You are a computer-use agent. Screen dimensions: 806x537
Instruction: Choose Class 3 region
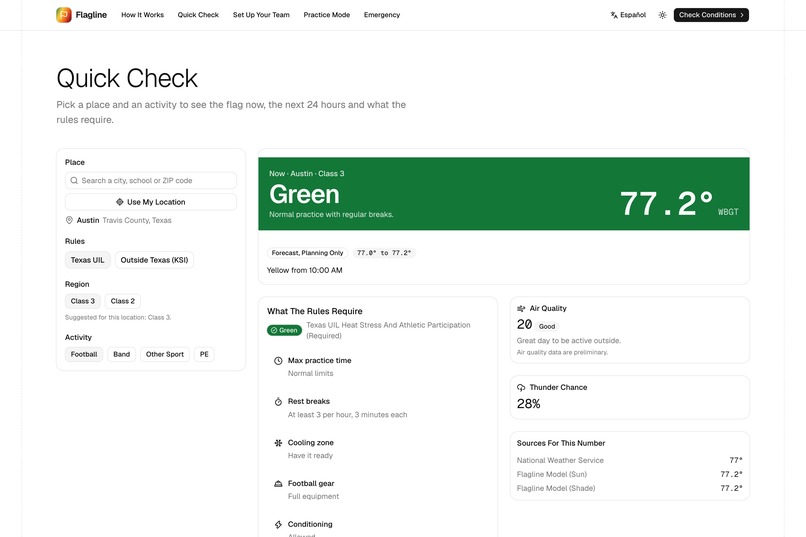tap(83, 301)
